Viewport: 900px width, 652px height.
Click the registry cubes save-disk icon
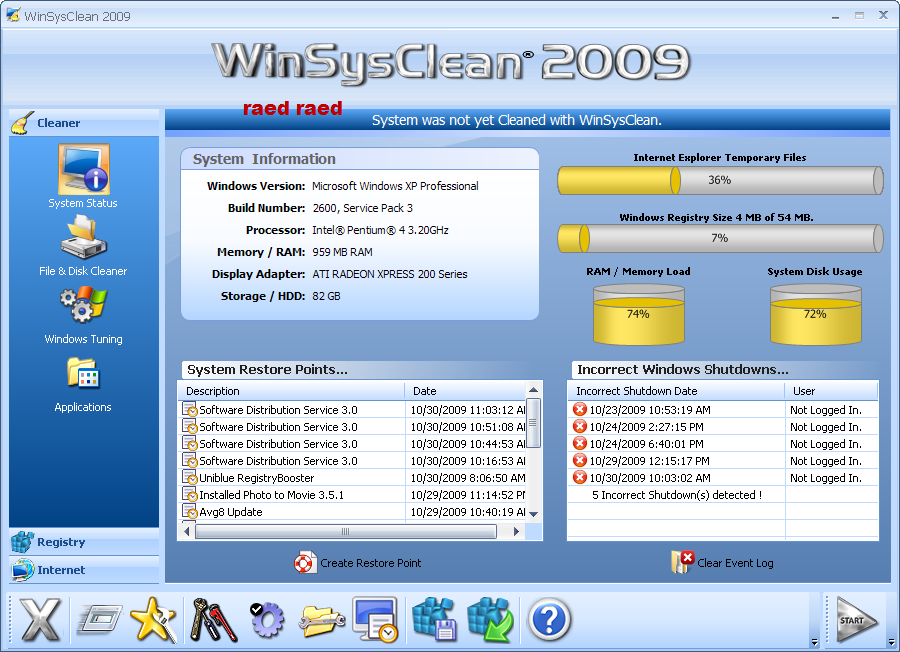coord(435,620)
